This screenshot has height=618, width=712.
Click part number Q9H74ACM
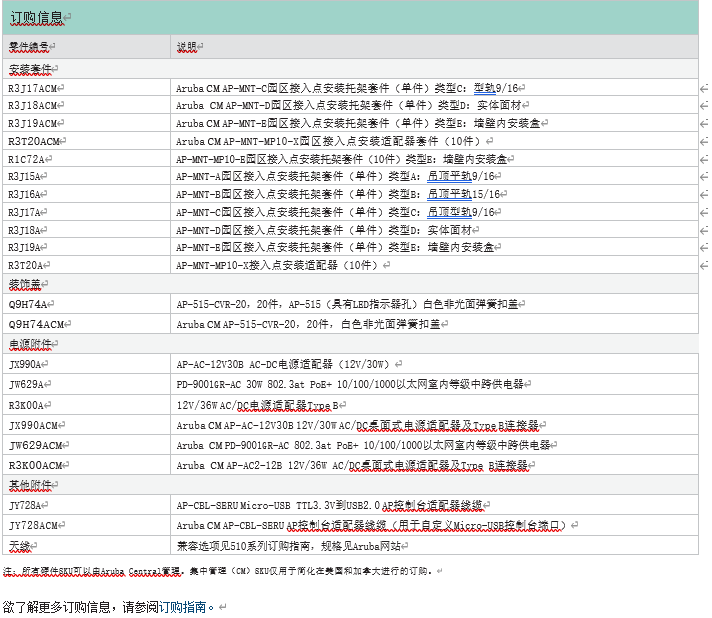(x=36, y=324)
